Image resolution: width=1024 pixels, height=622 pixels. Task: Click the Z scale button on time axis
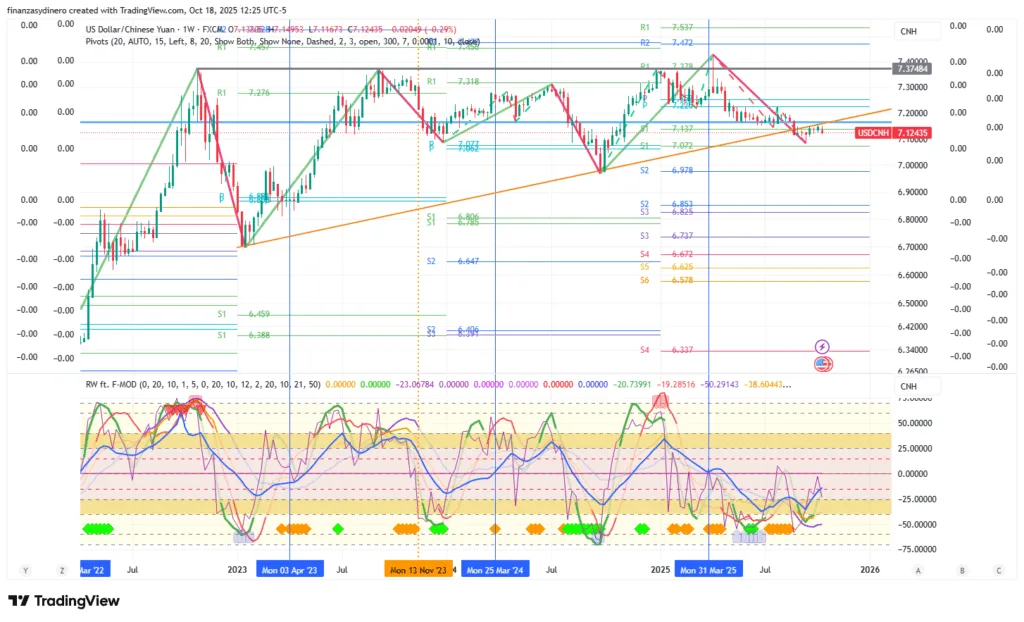pyautogui.click(x=61, y=570)
